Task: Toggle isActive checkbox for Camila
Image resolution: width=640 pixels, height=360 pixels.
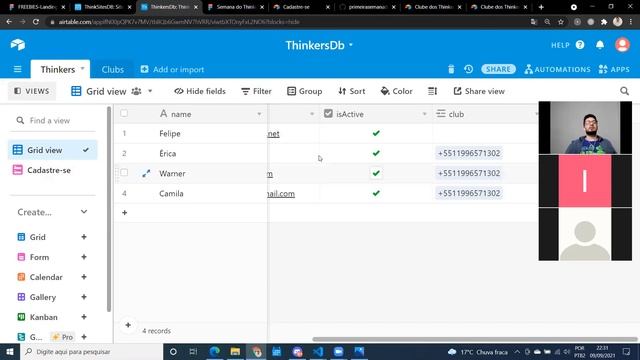Action: [376, 193]
